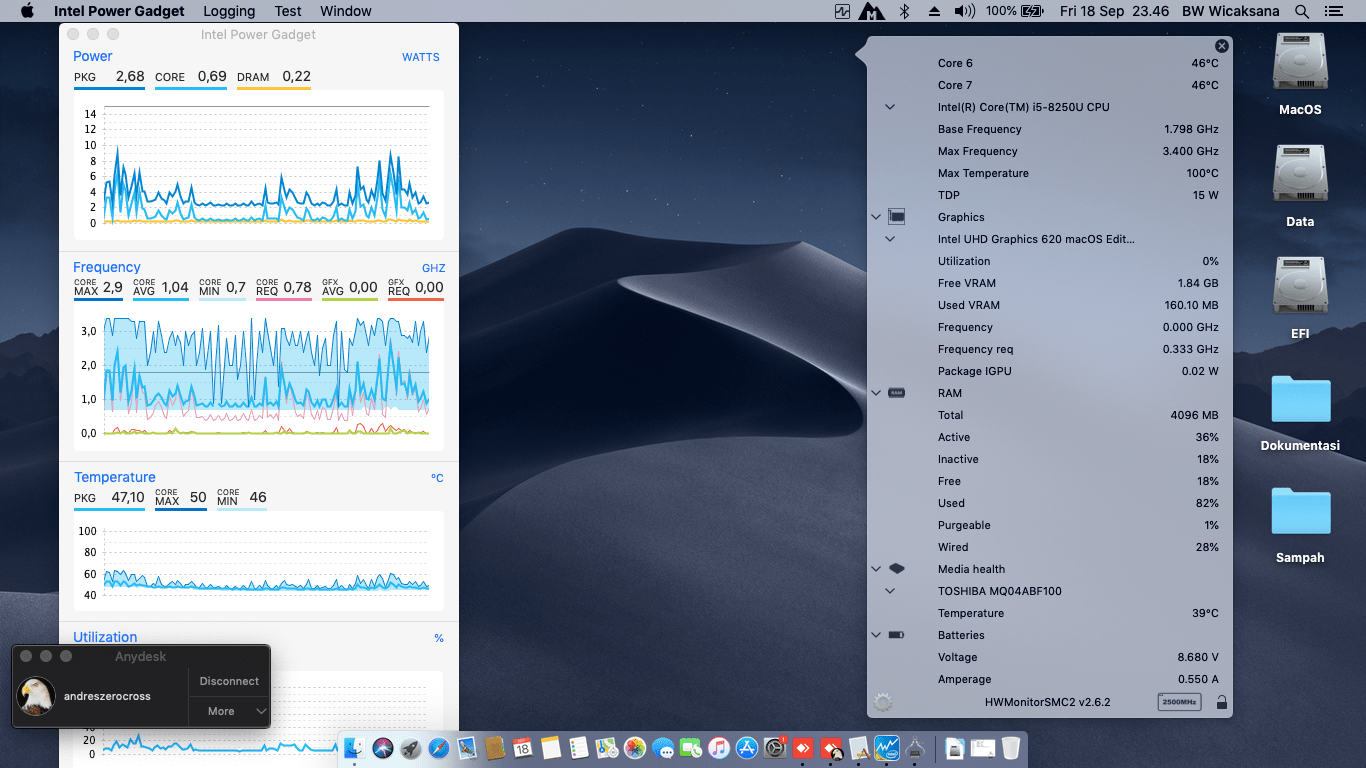Collapse the Media health section

pyautogui.click(x=876, y=569)
